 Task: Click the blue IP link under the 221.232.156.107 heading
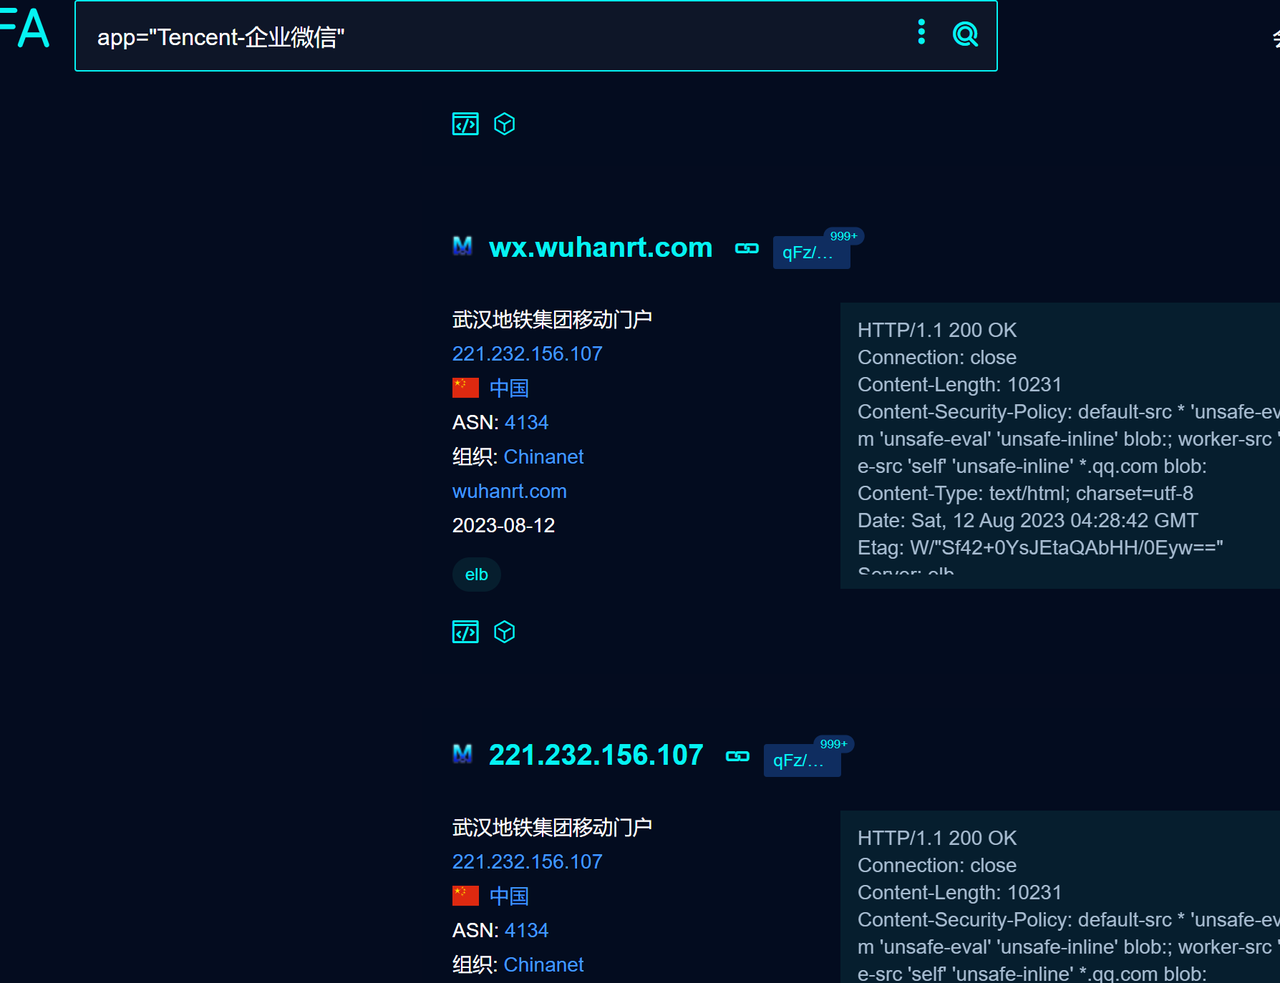coord(527,862)
